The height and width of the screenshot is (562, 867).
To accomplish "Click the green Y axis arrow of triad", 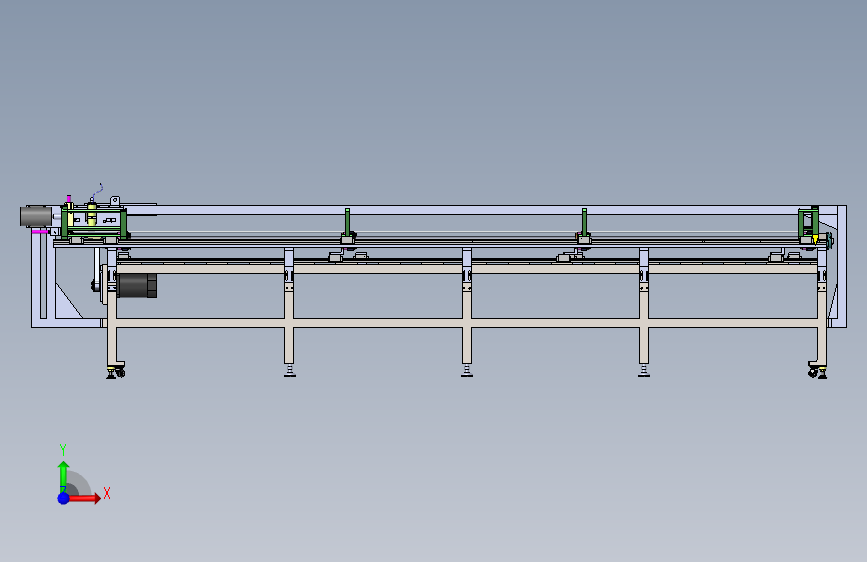I will point(64,476).
